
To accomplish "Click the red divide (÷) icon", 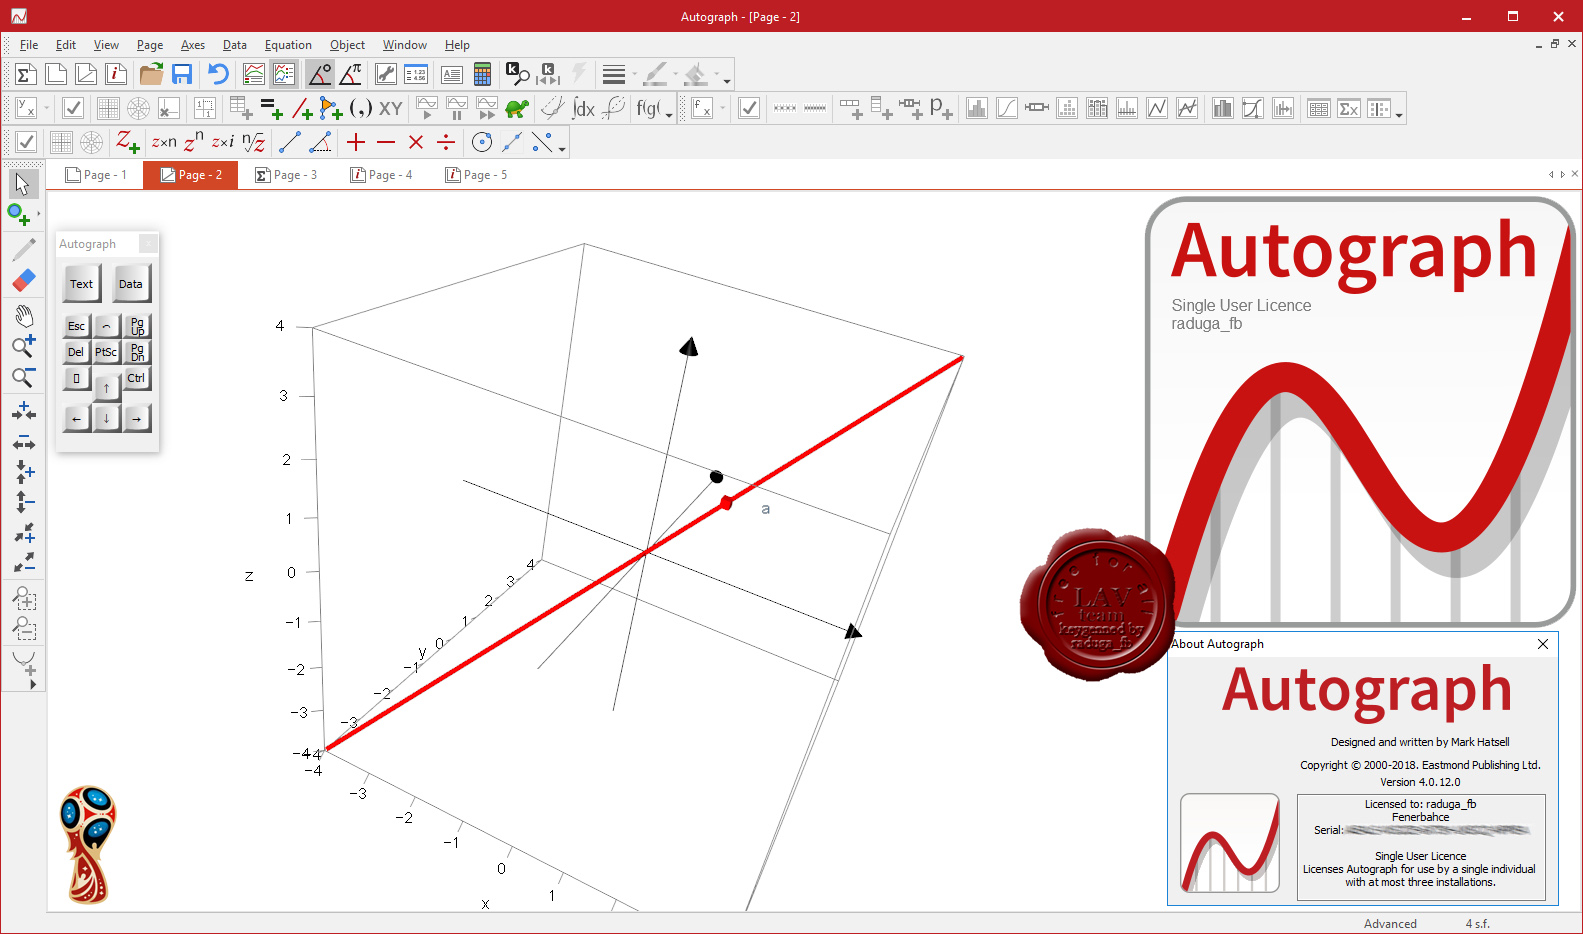I will [446, 142].
